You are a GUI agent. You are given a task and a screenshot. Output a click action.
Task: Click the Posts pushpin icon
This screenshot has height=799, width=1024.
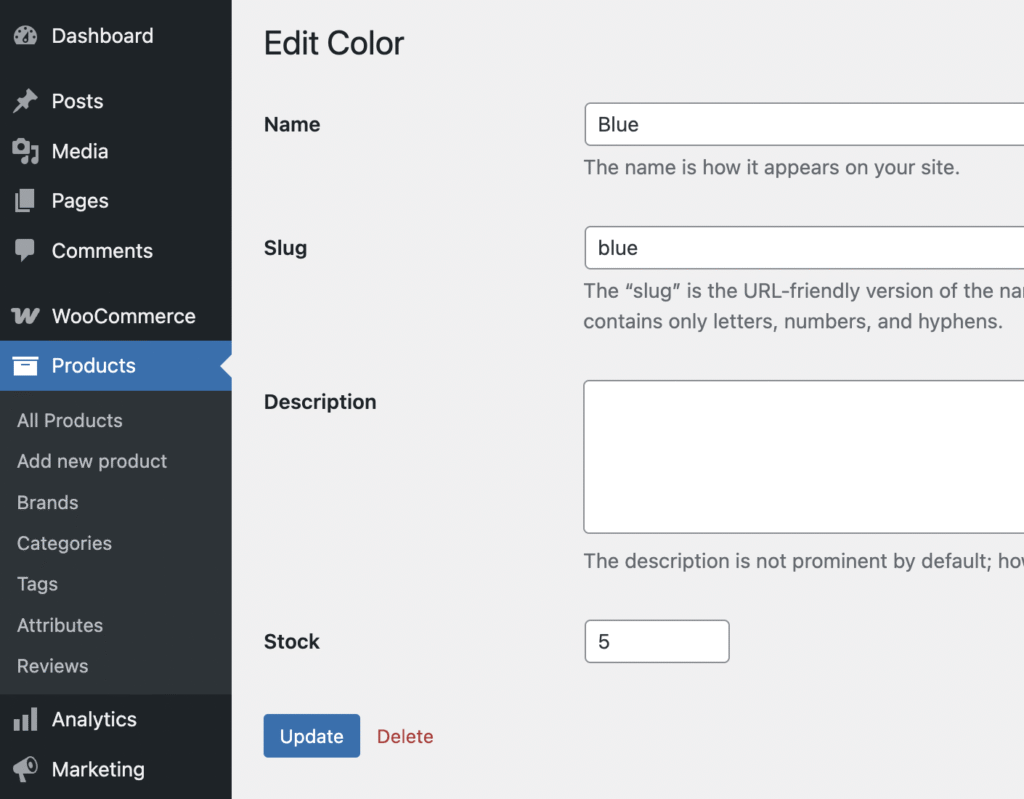[x=25, y=101]
